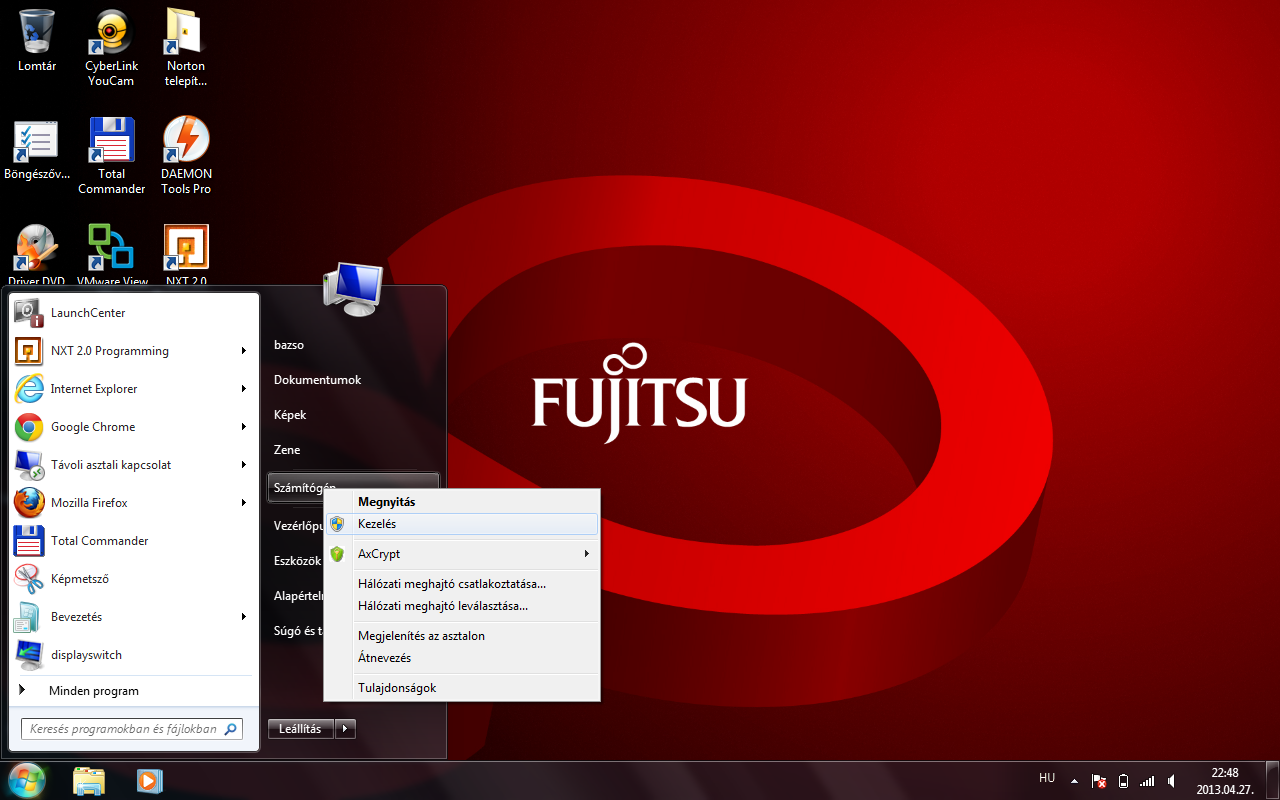Click the user account picture above bazso
Viewport: 1280px width, 800px height.
pyautogui.click(x=353, y=288)
